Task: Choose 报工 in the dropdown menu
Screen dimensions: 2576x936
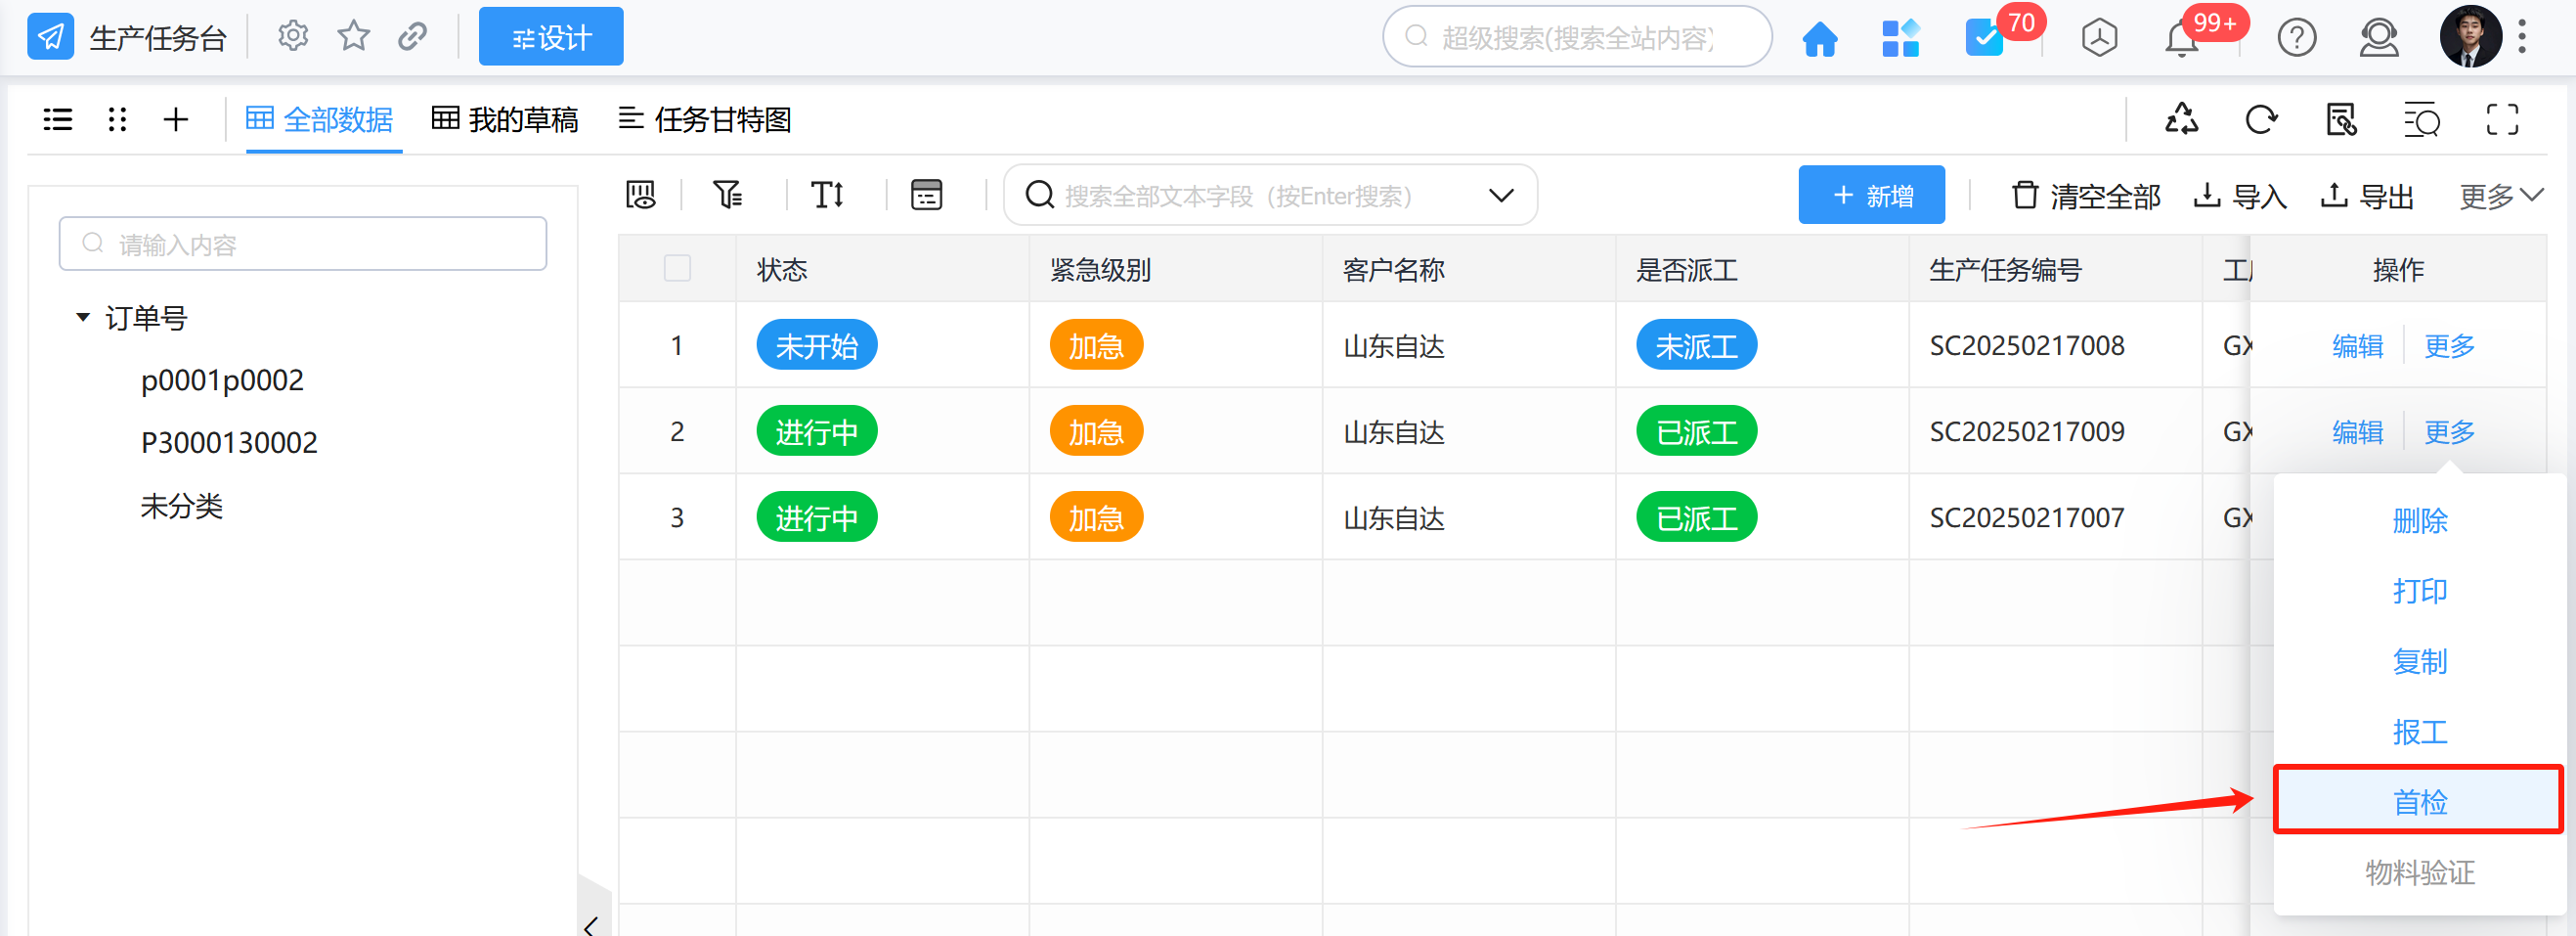Action: (2419, 732)
